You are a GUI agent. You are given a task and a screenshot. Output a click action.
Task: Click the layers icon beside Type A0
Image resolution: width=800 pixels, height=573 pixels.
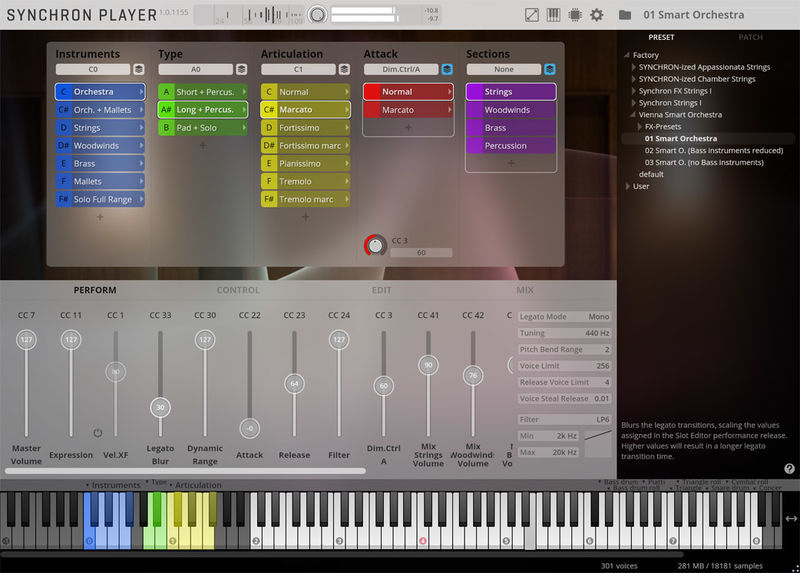(x=242, y=69)
